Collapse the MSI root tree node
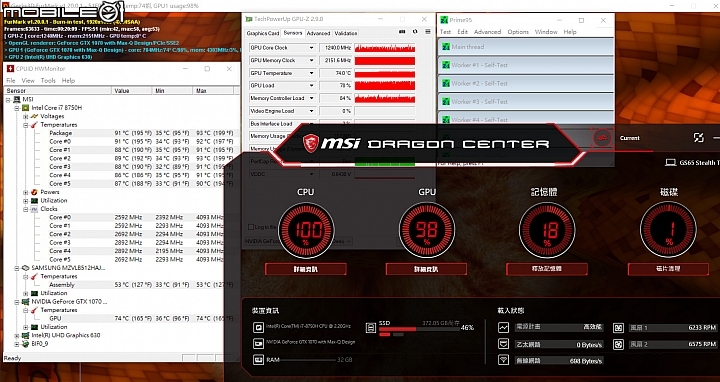Image resolution: width=720 pixels, height=382 pixels. click(x=8, y=99)
